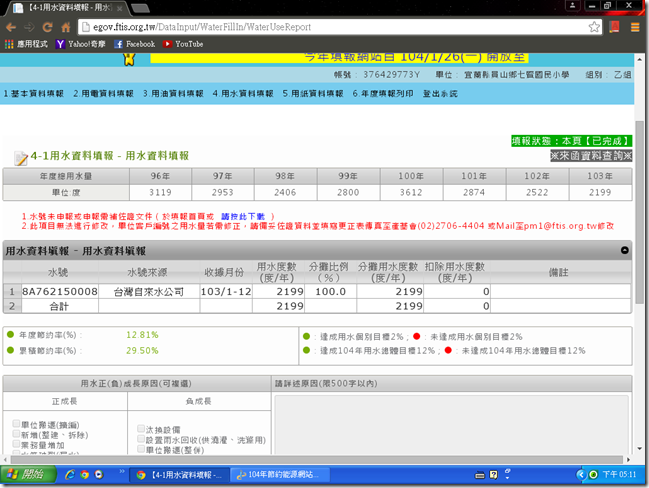Click the horizontal scrollbar right arrow
The image size is (649, 488).
click(629, 459)
